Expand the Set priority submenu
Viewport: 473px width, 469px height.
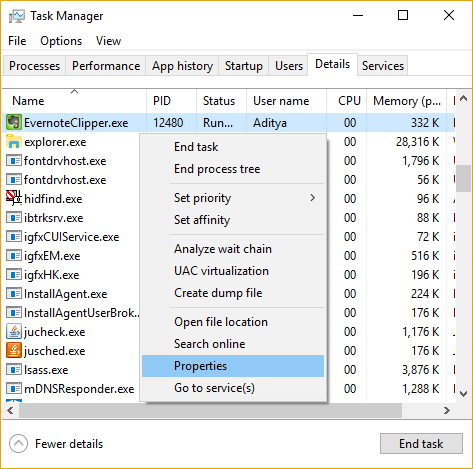(233, 198)
